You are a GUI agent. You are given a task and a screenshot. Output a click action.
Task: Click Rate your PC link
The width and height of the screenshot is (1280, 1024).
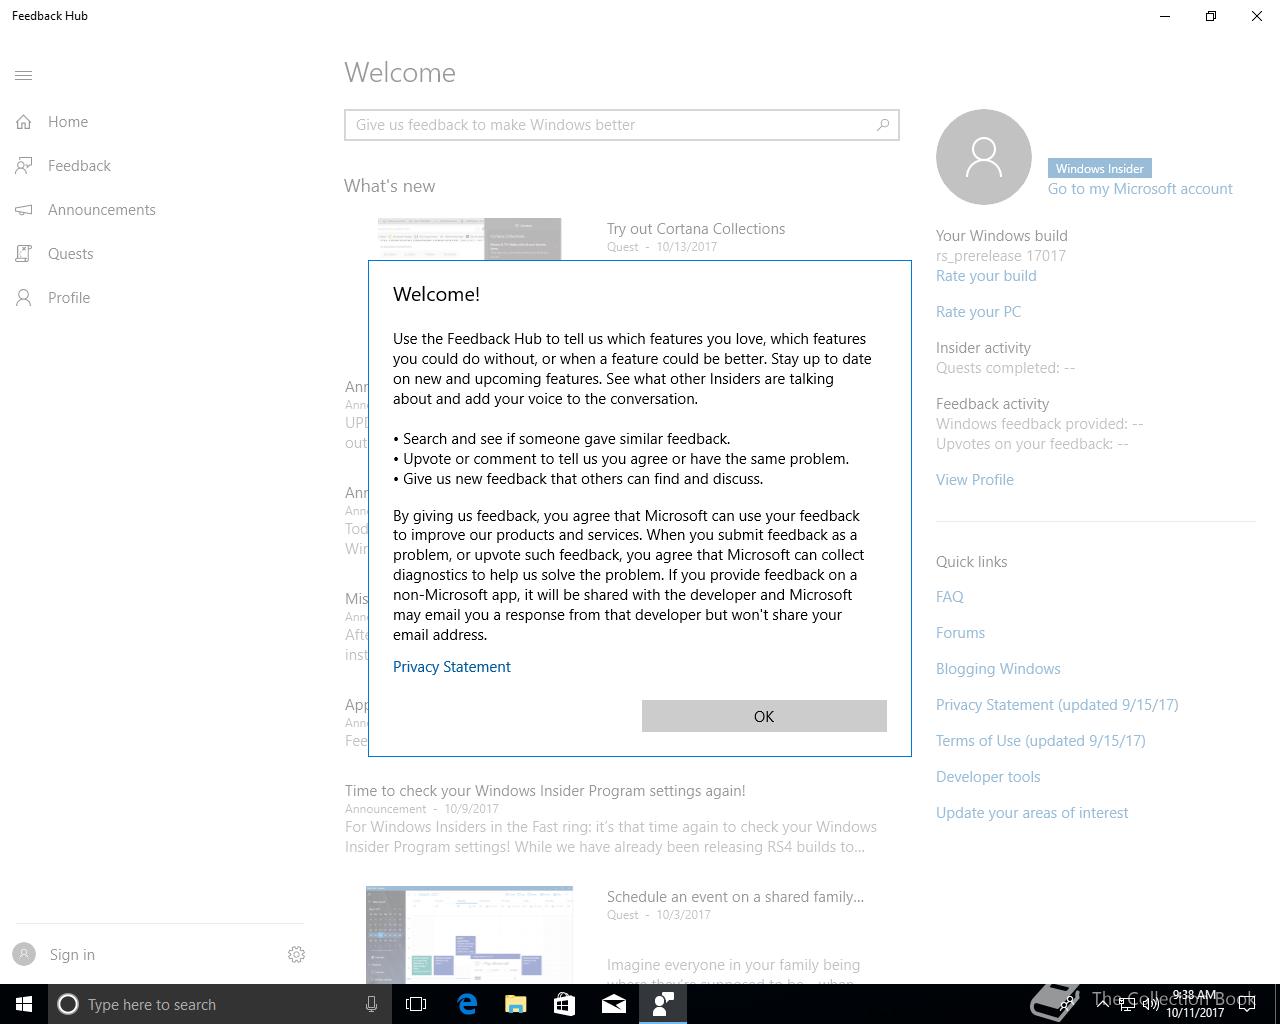click(x=978, y=312)
